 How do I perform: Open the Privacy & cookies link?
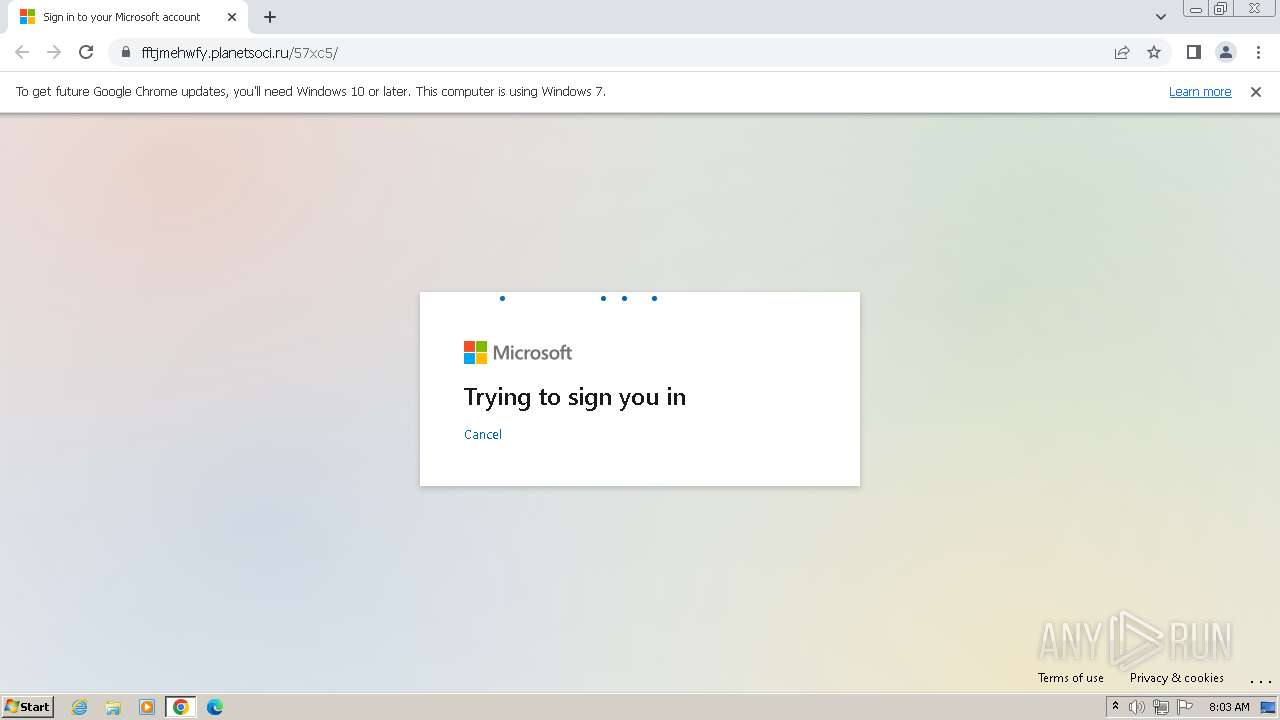1177,678
